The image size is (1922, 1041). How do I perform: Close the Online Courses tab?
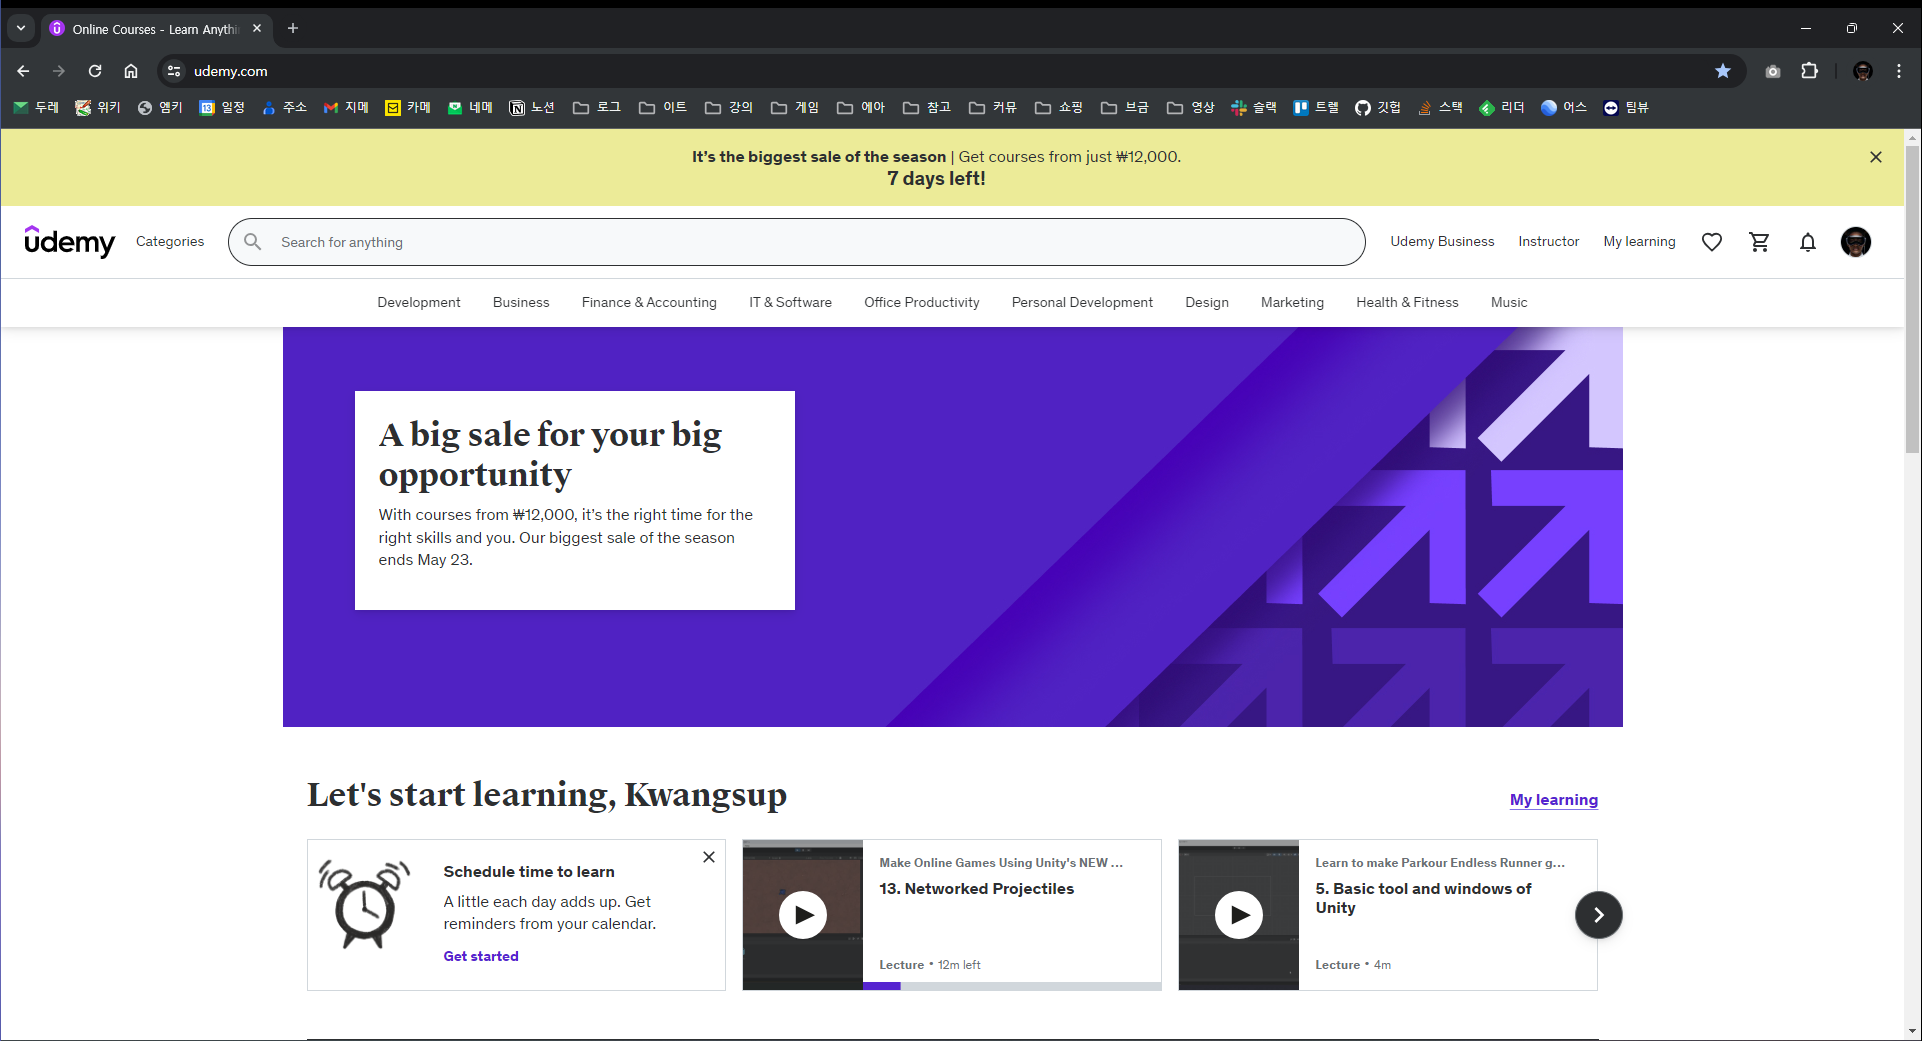(257, 28)
